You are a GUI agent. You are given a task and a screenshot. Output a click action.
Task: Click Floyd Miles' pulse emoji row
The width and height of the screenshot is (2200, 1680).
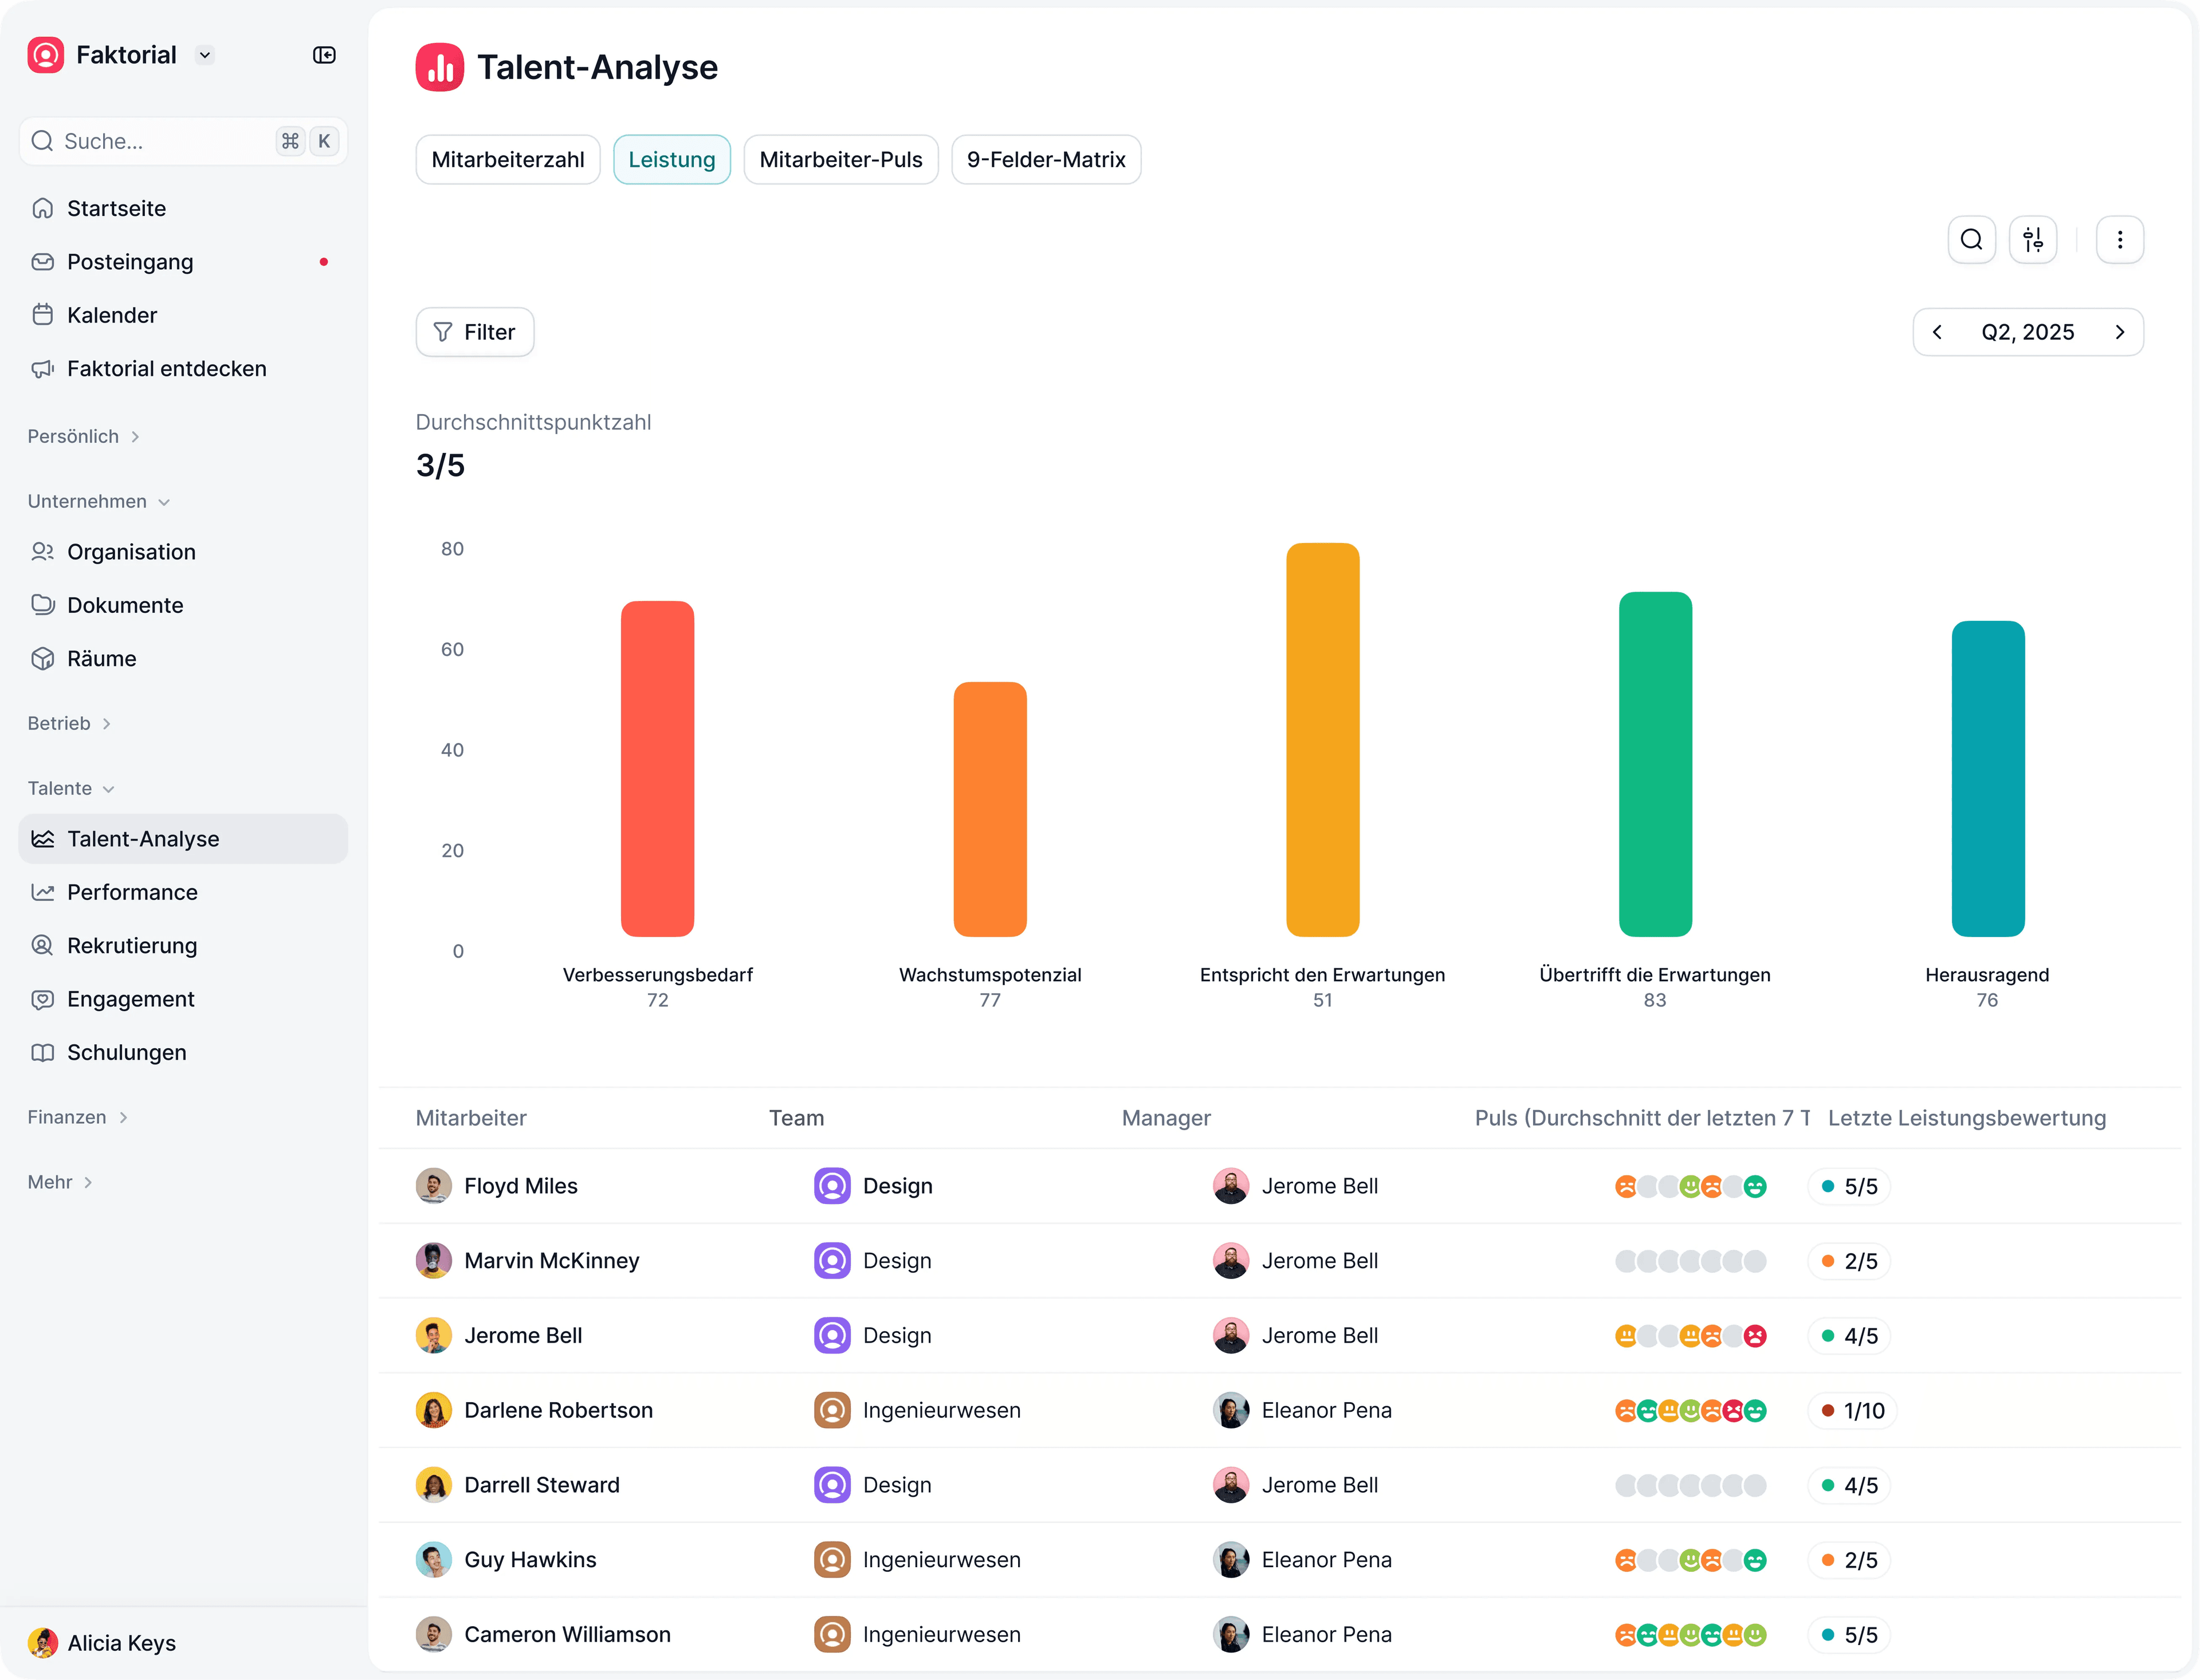[1690, 1186]
